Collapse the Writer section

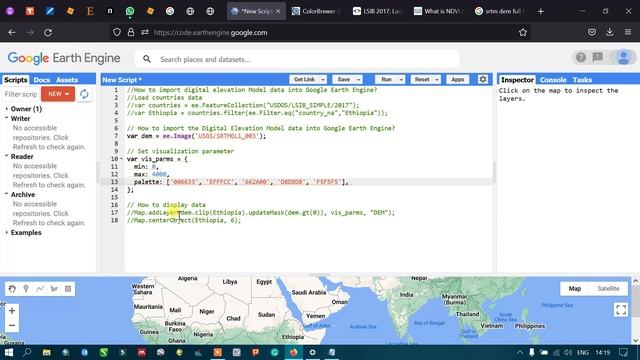(x=7, y=118)
